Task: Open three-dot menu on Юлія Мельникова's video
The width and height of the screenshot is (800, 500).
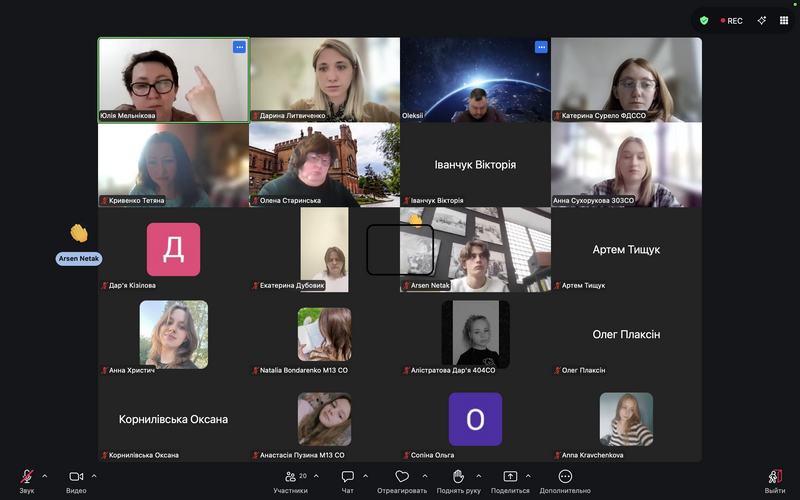Action: tap(239, 47)
